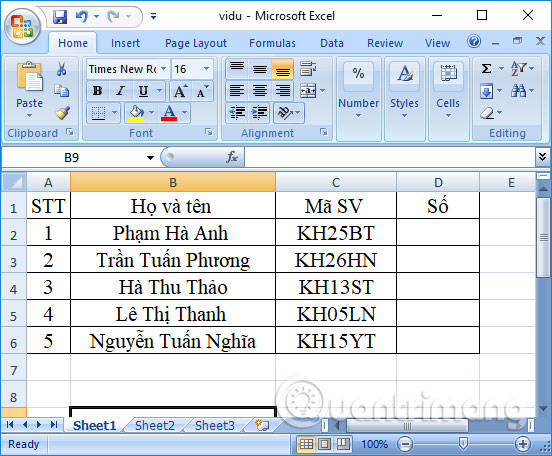Click the Fill down icon

pyautogui.click(x=486, y=92)
